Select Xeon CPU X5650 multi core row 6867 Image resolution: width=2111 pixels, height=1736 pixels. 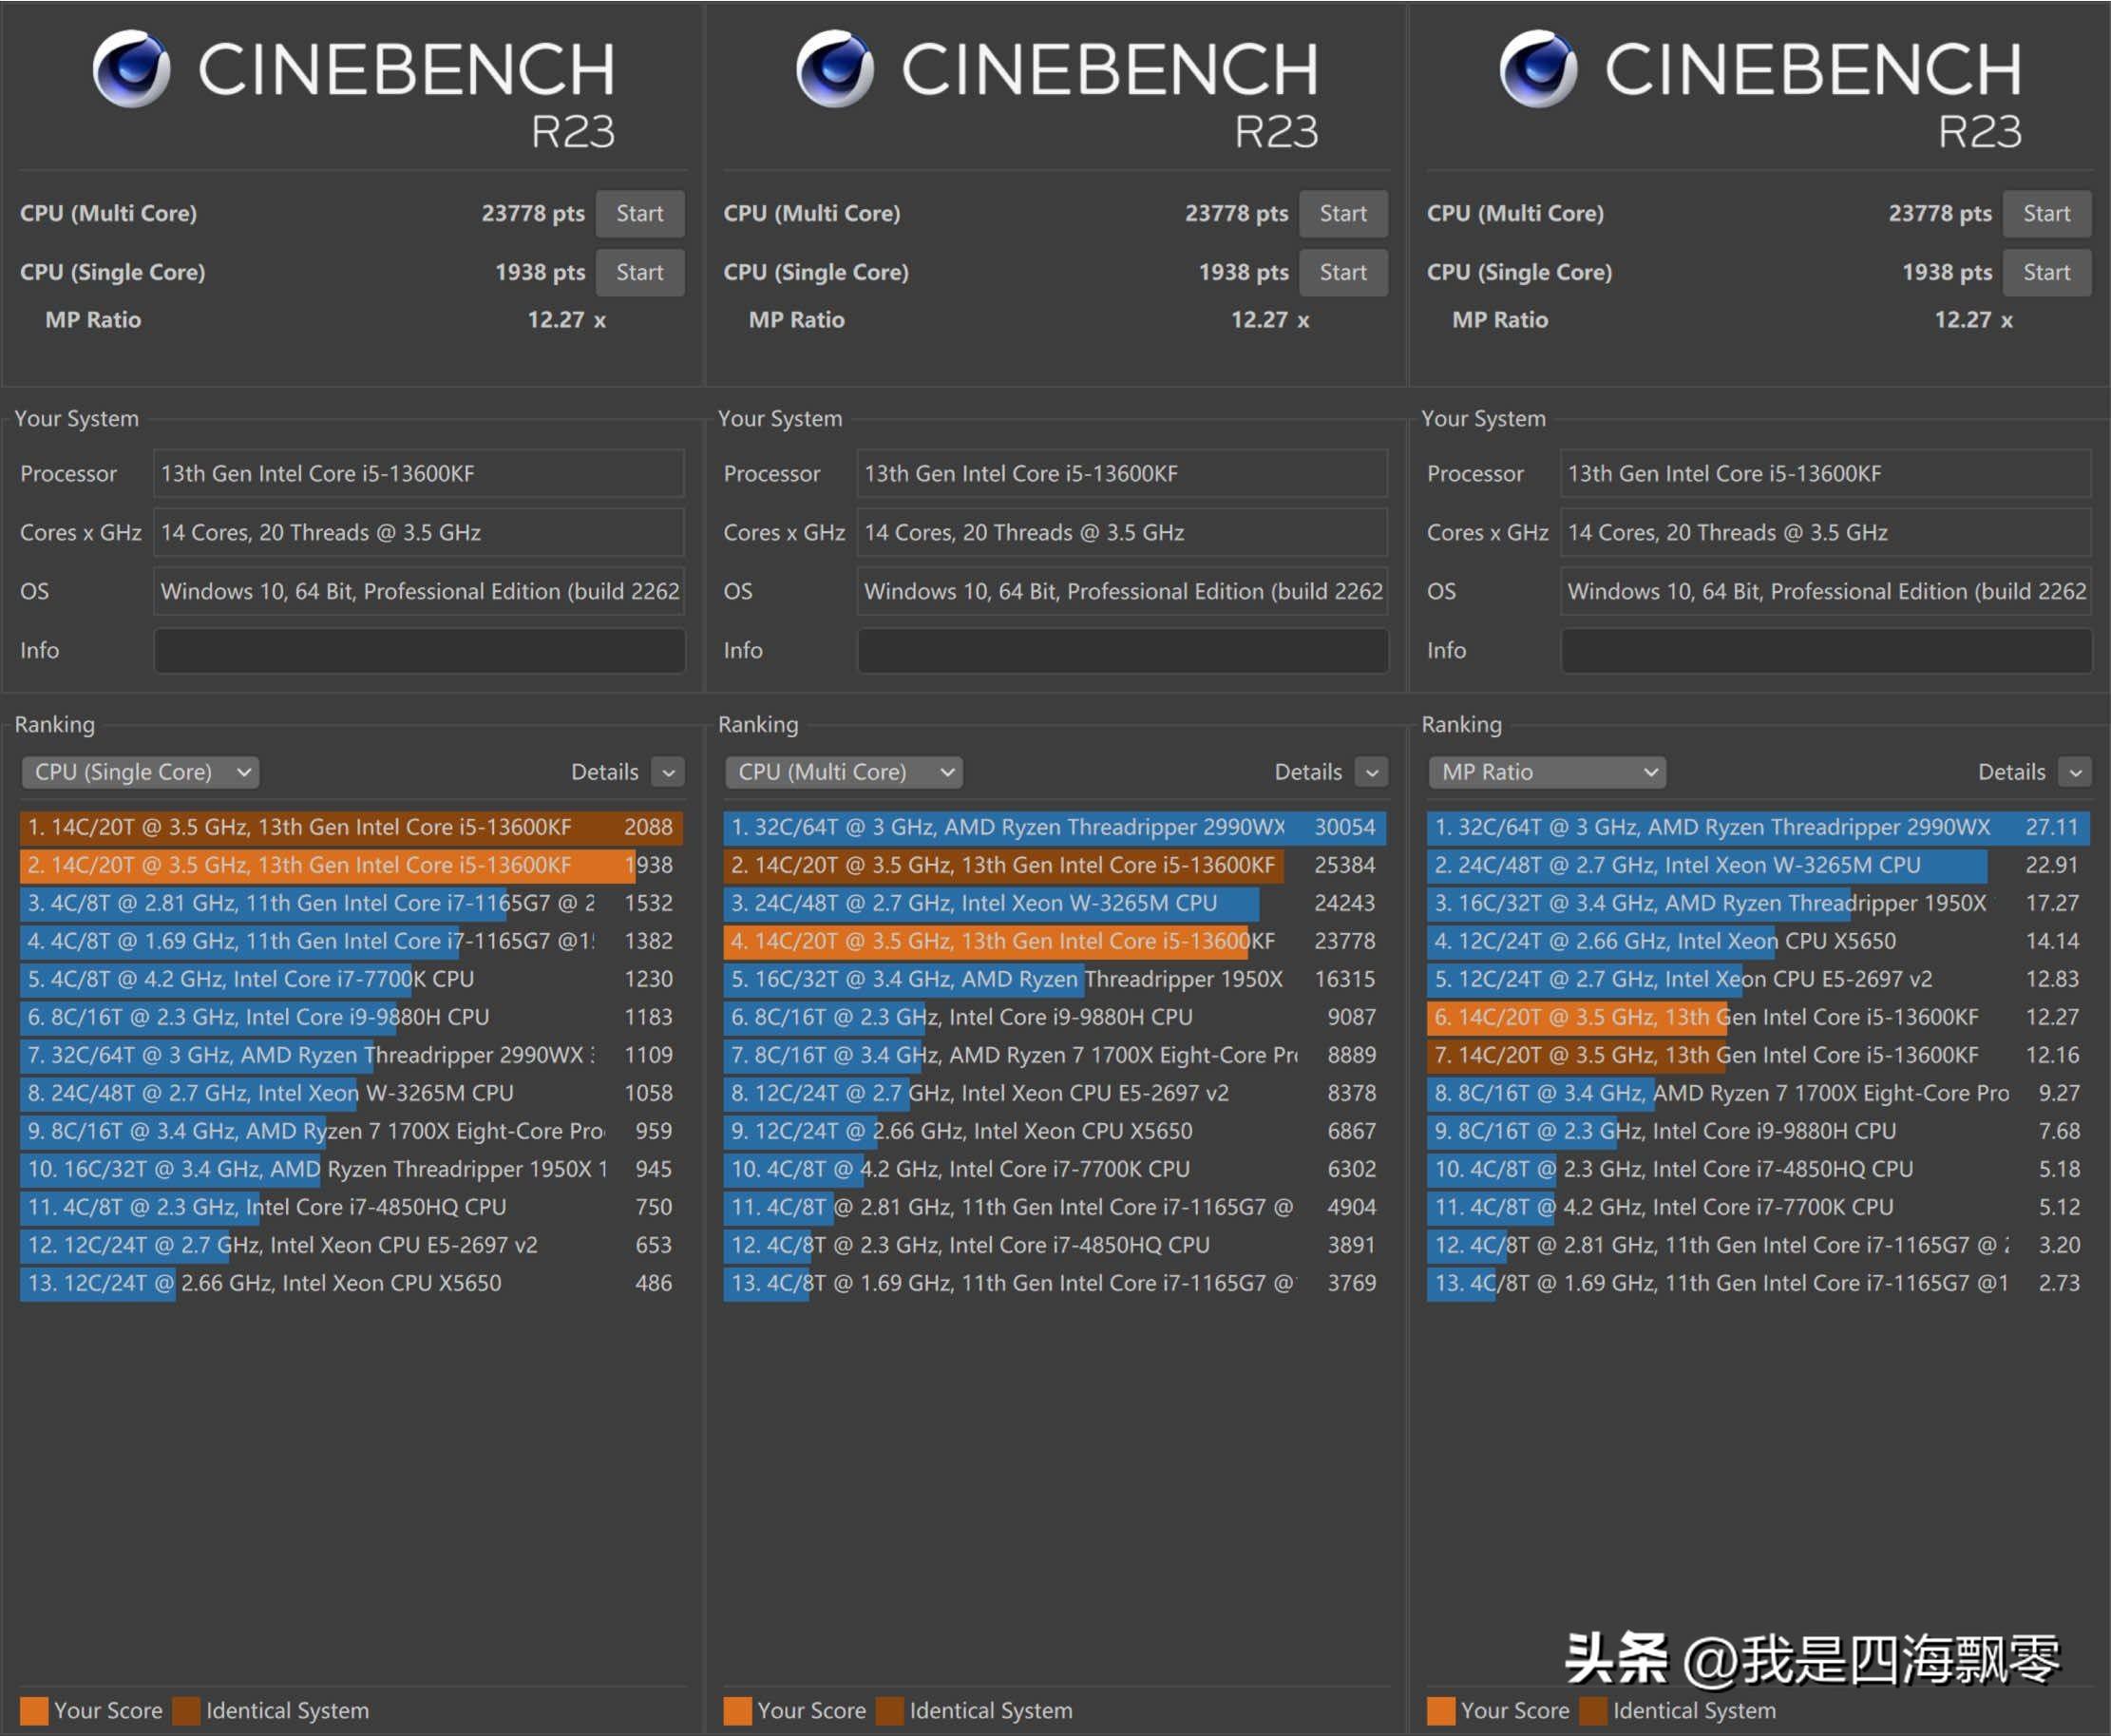[x=1055, y=1131]
